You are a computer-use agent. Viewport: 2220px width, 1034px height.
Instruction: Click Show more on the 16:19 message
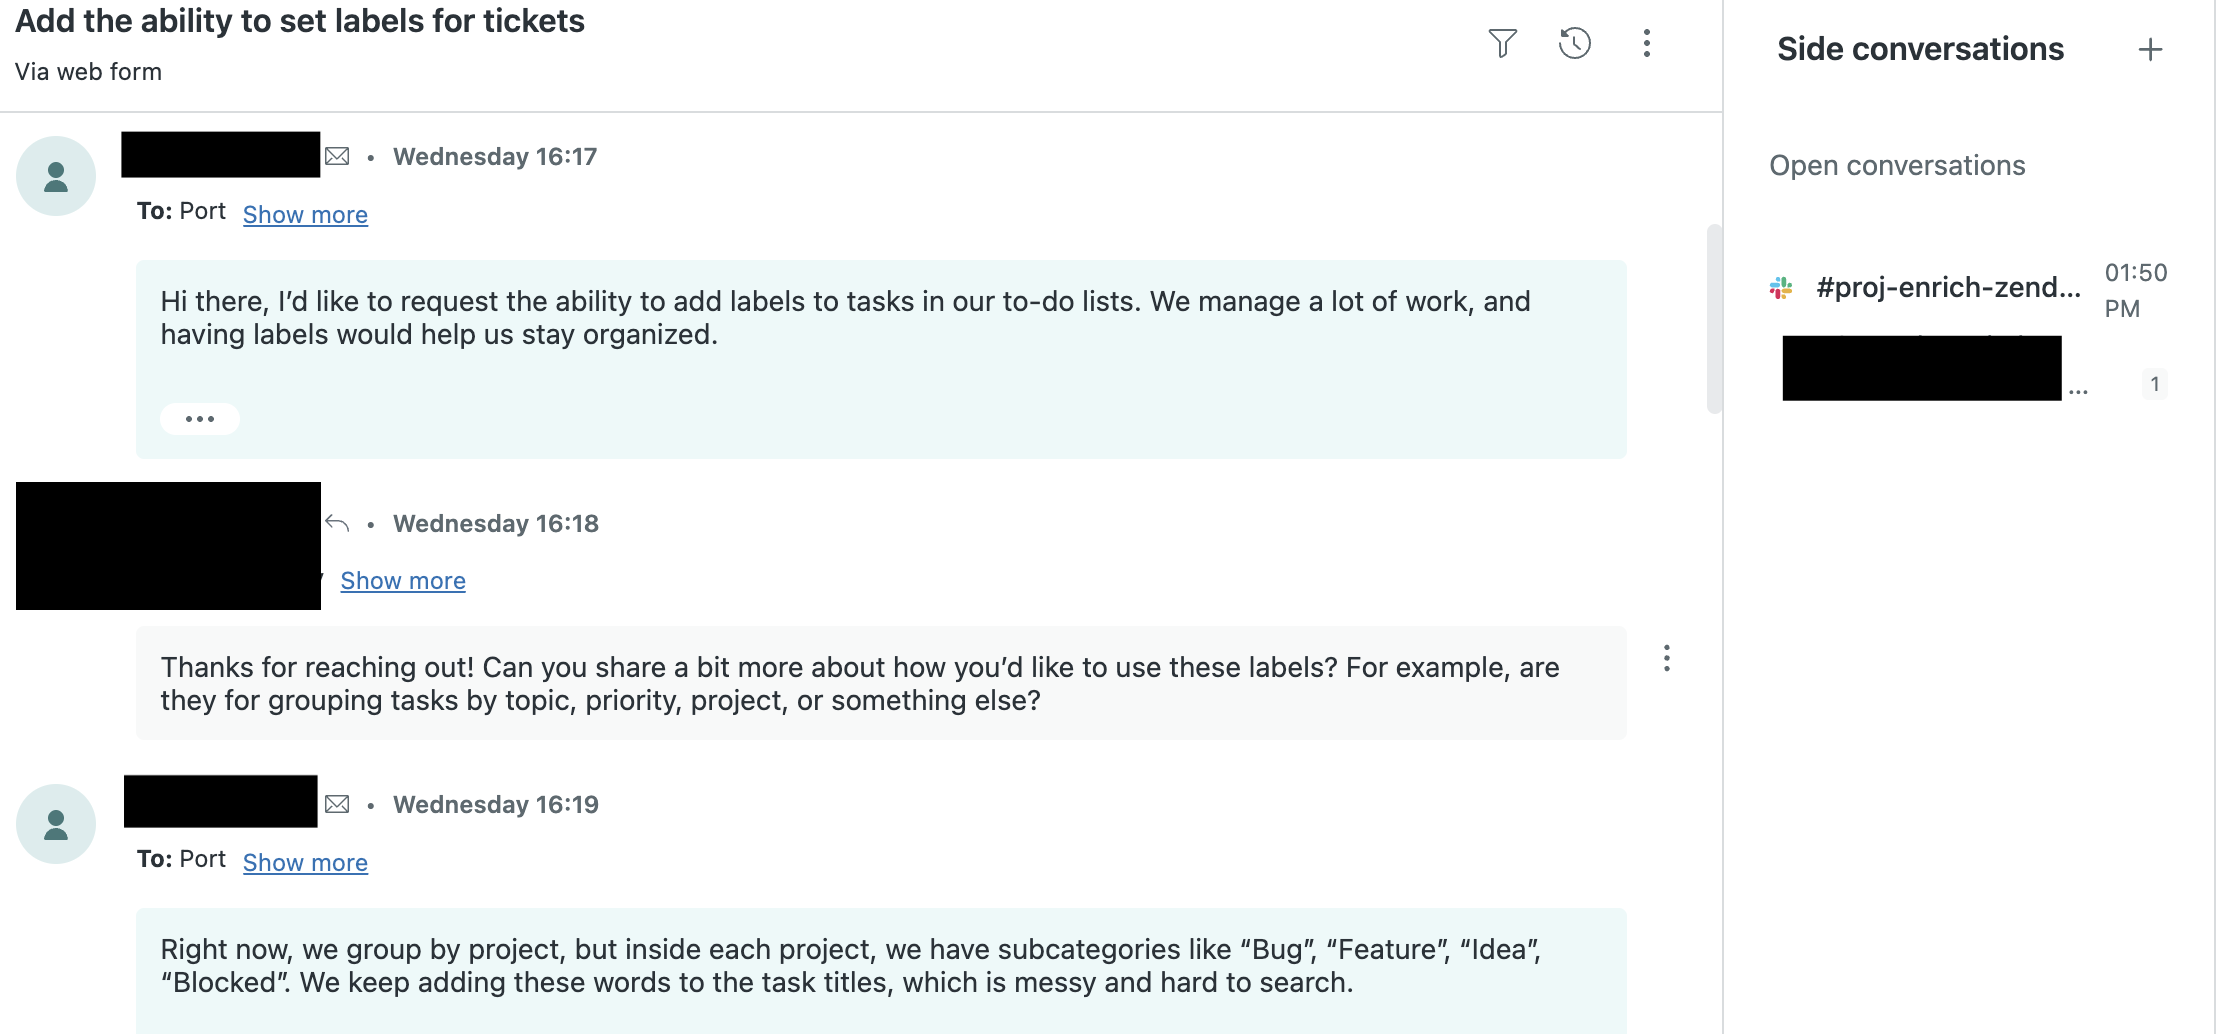[x=305, y=863]
